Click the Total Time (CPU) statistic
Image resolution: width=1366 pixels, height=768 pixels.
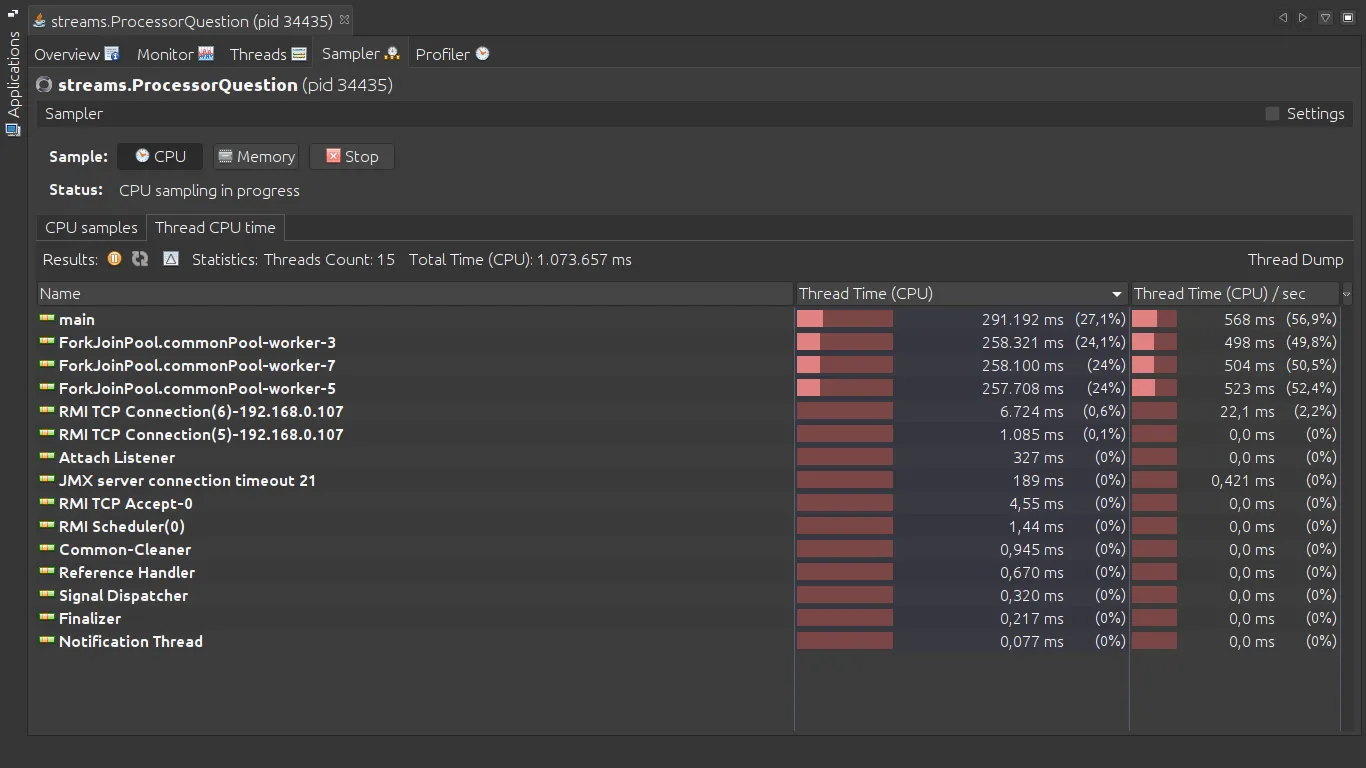[x=520, y=260]
